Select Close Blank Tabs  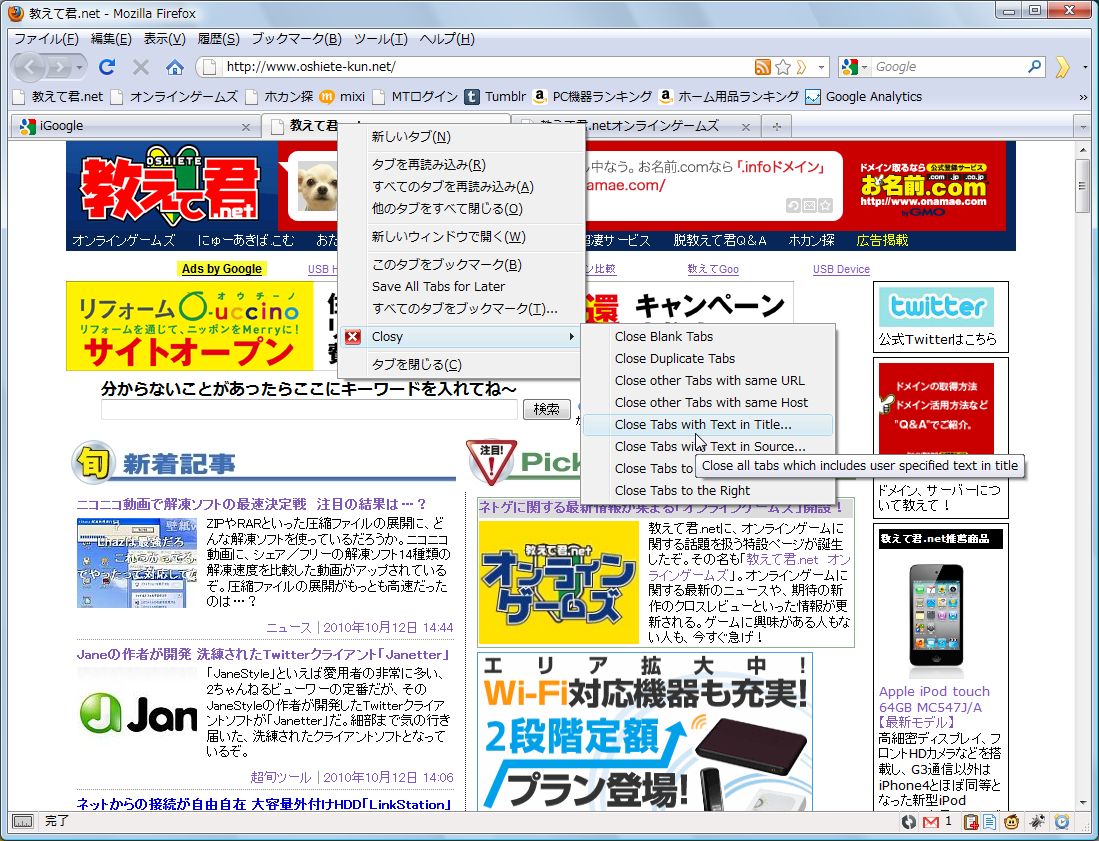[x=708, y=336]
